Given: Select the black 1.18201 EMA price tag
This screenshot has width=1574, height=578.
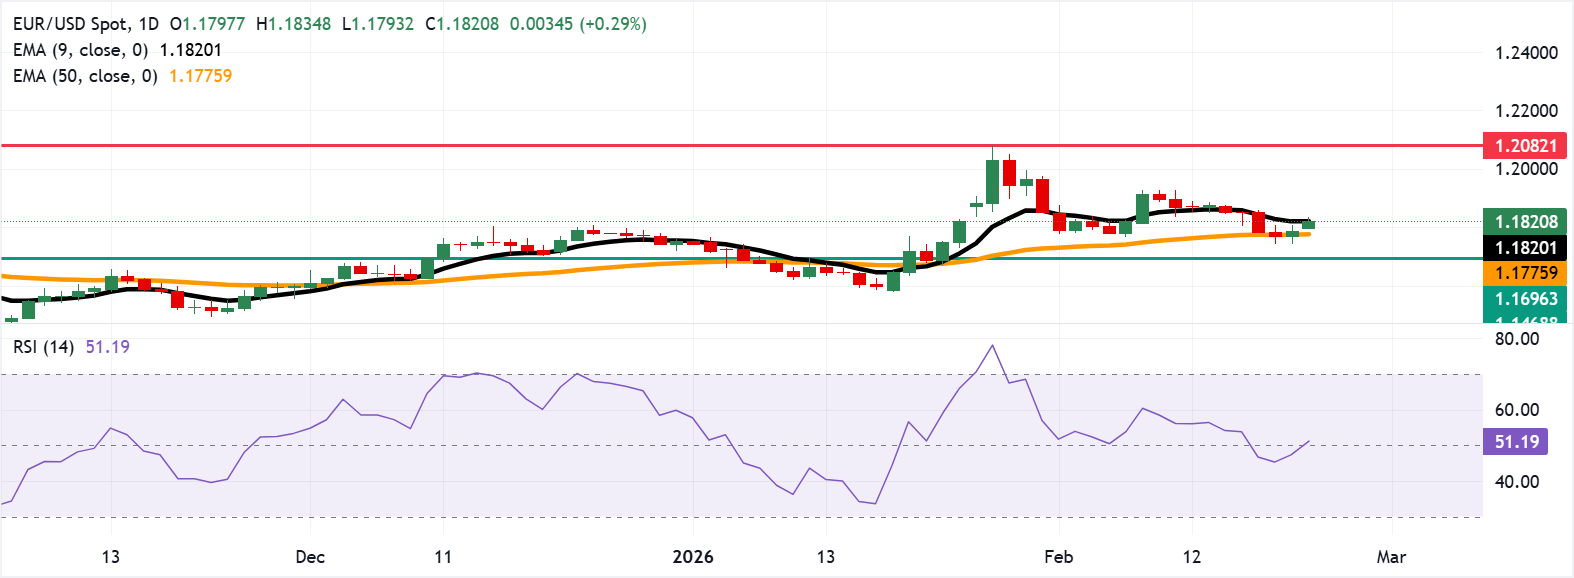Looking at the screenshot, I should pos(1525,248).
